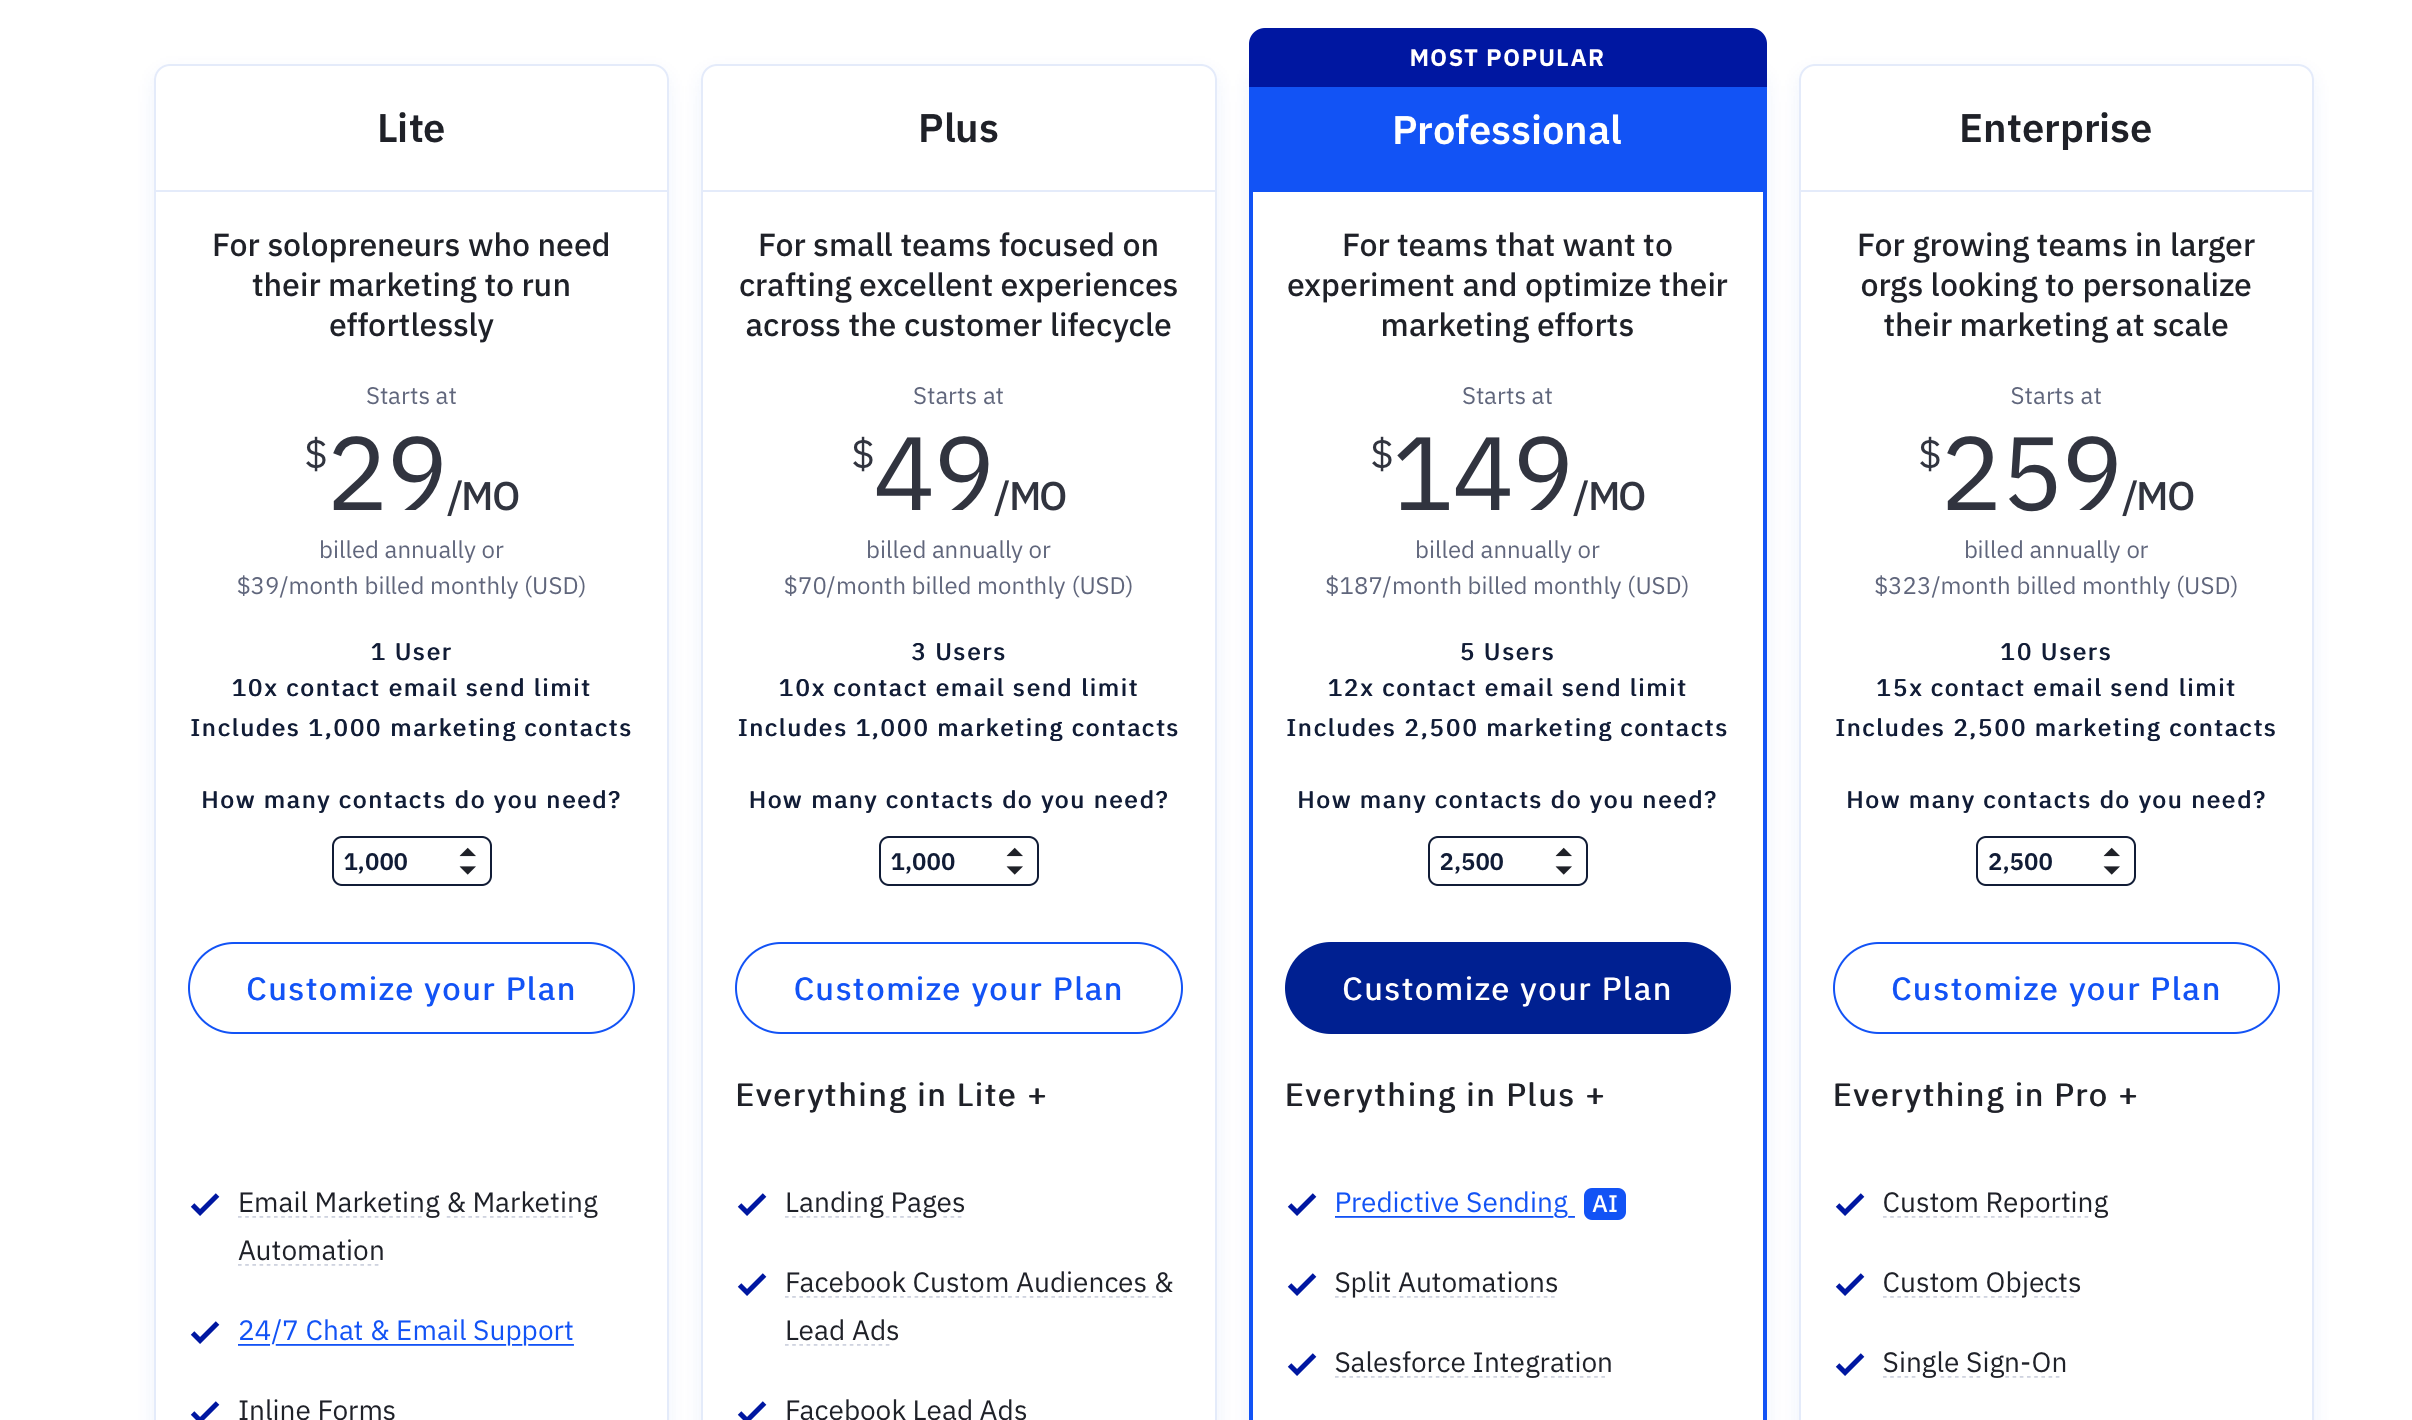Adjust contacts count in Enterprise dropdown
The image size is (2412, 1420).
(x=2055, y=860)
